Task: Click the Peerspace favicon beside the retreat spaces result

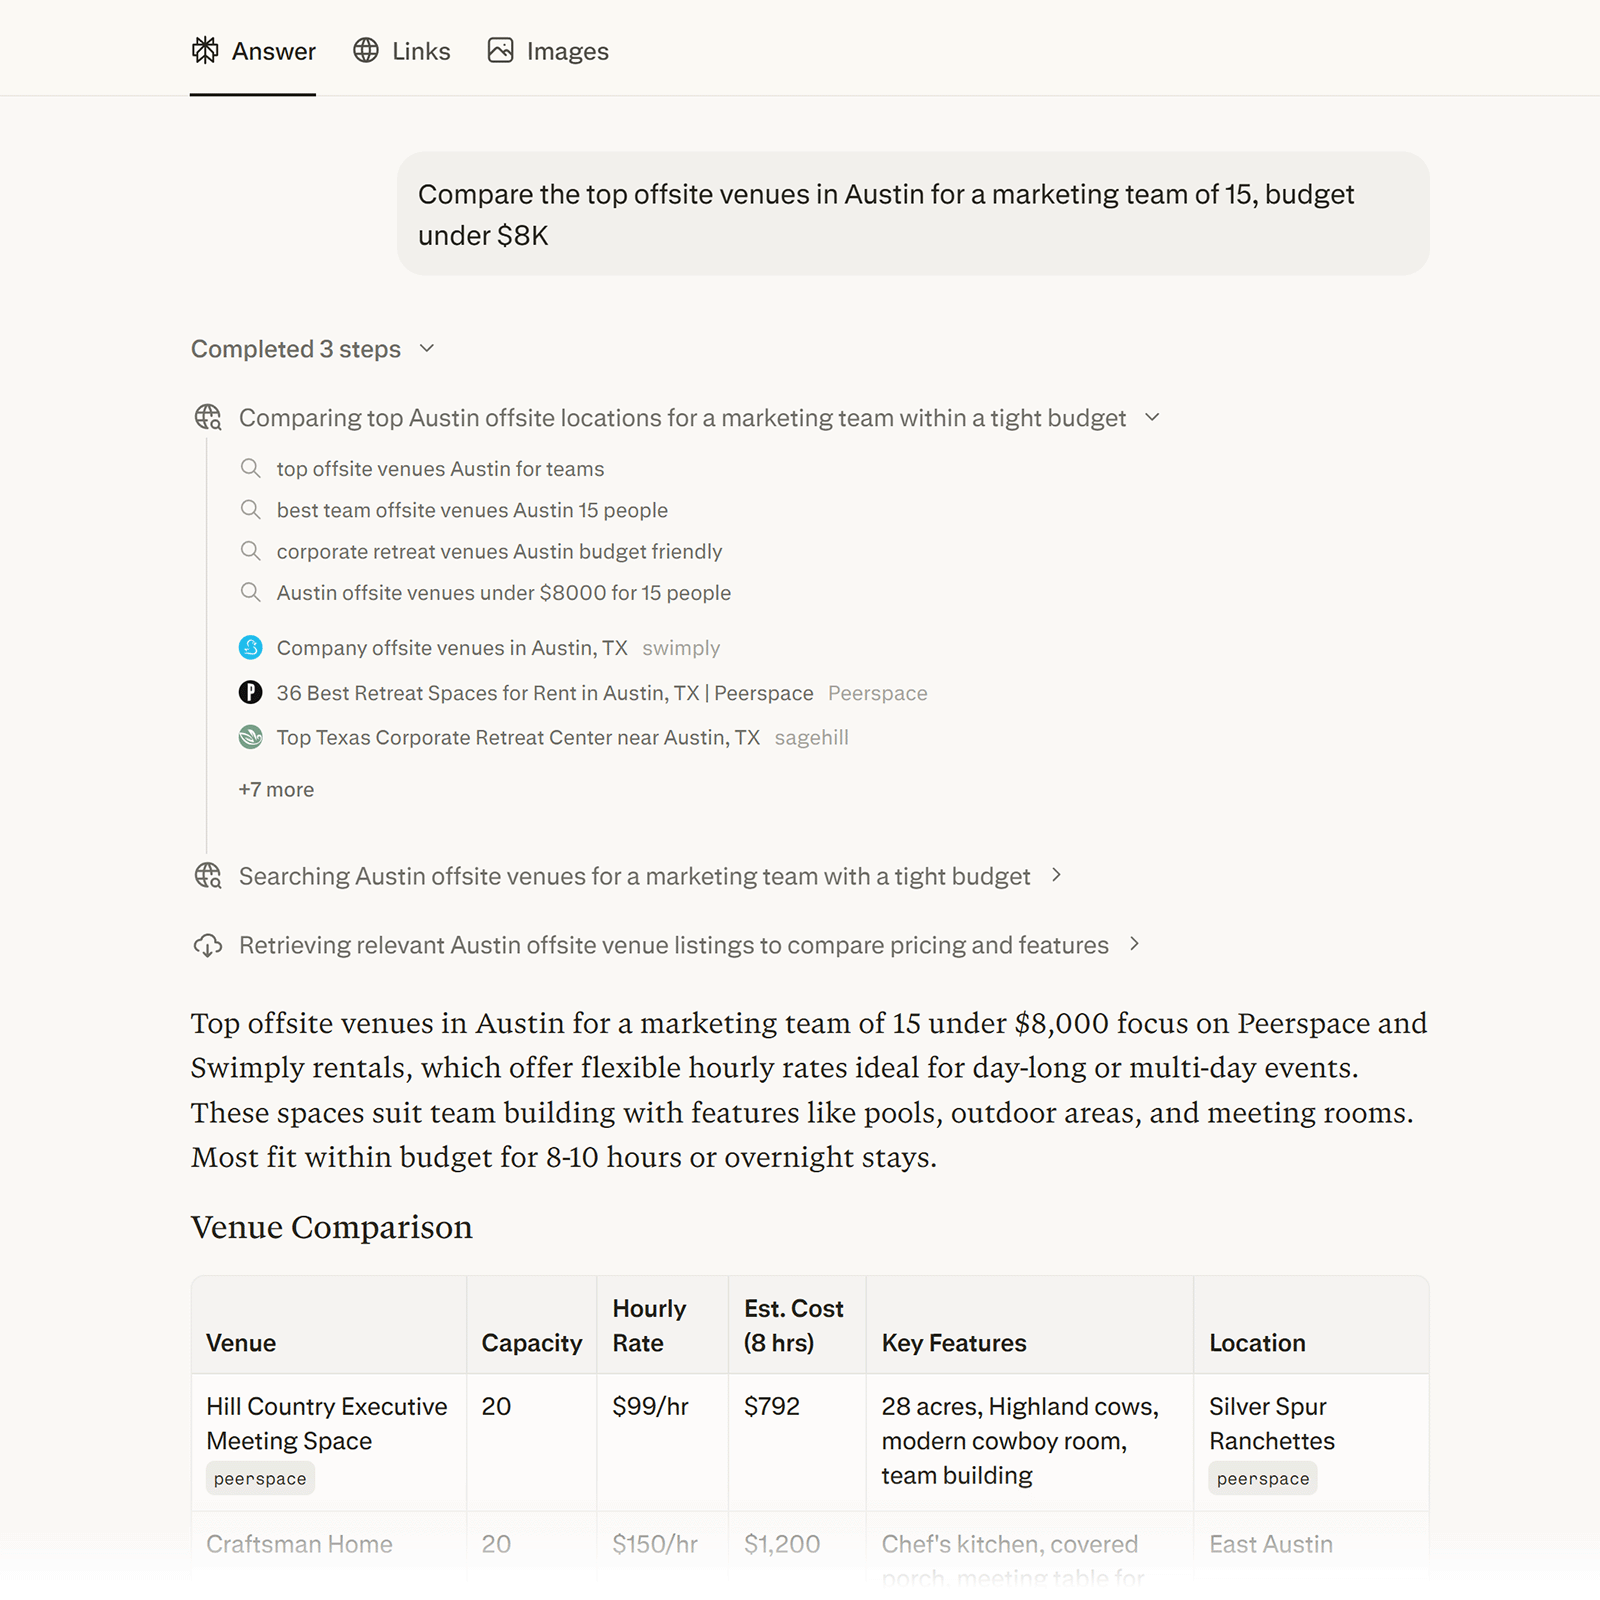Action: click(x=251, y=692)
